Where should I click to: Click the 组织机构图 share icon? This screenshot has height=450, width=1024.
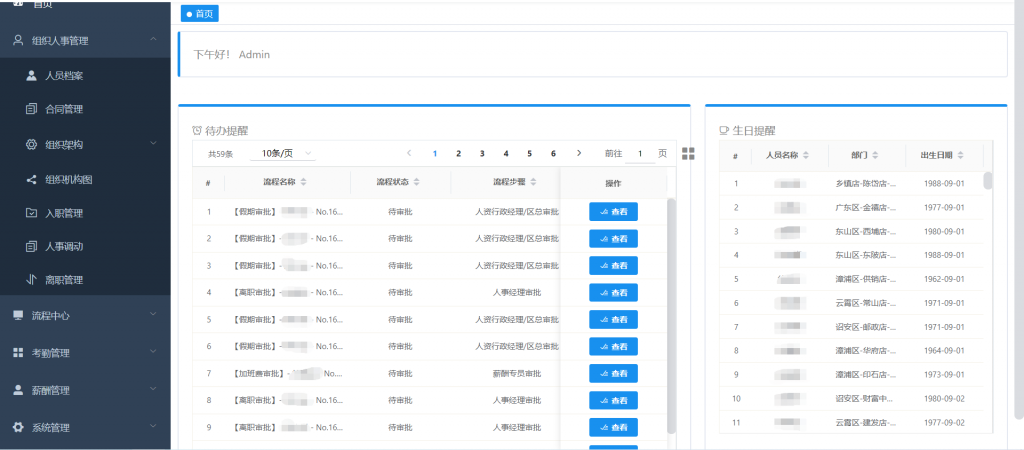(31, 179)
